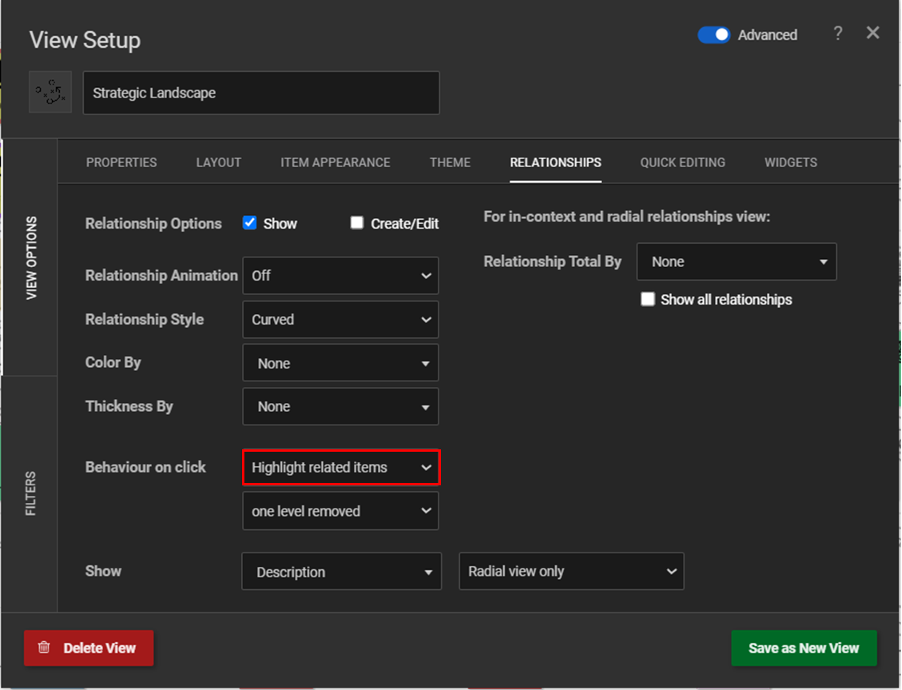Open the Widgets tab
Image resolution: width=902 pixels, height=690 pixels.
(x=791, y=162)
